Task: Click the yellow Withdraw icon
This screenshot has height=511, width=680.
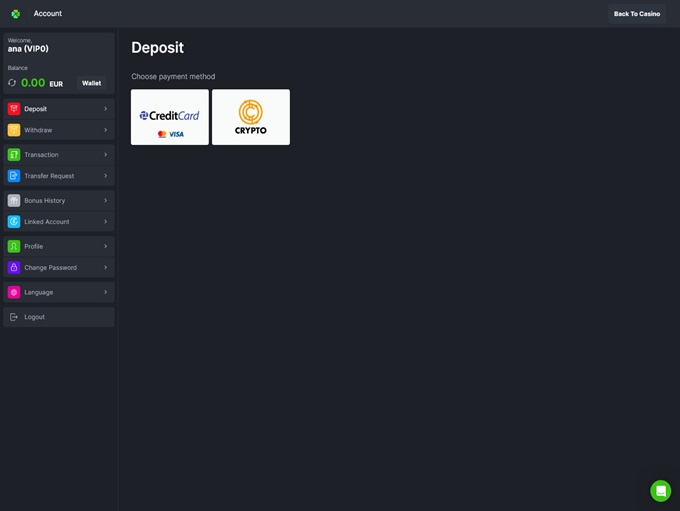Action: (x=14, y=130)
